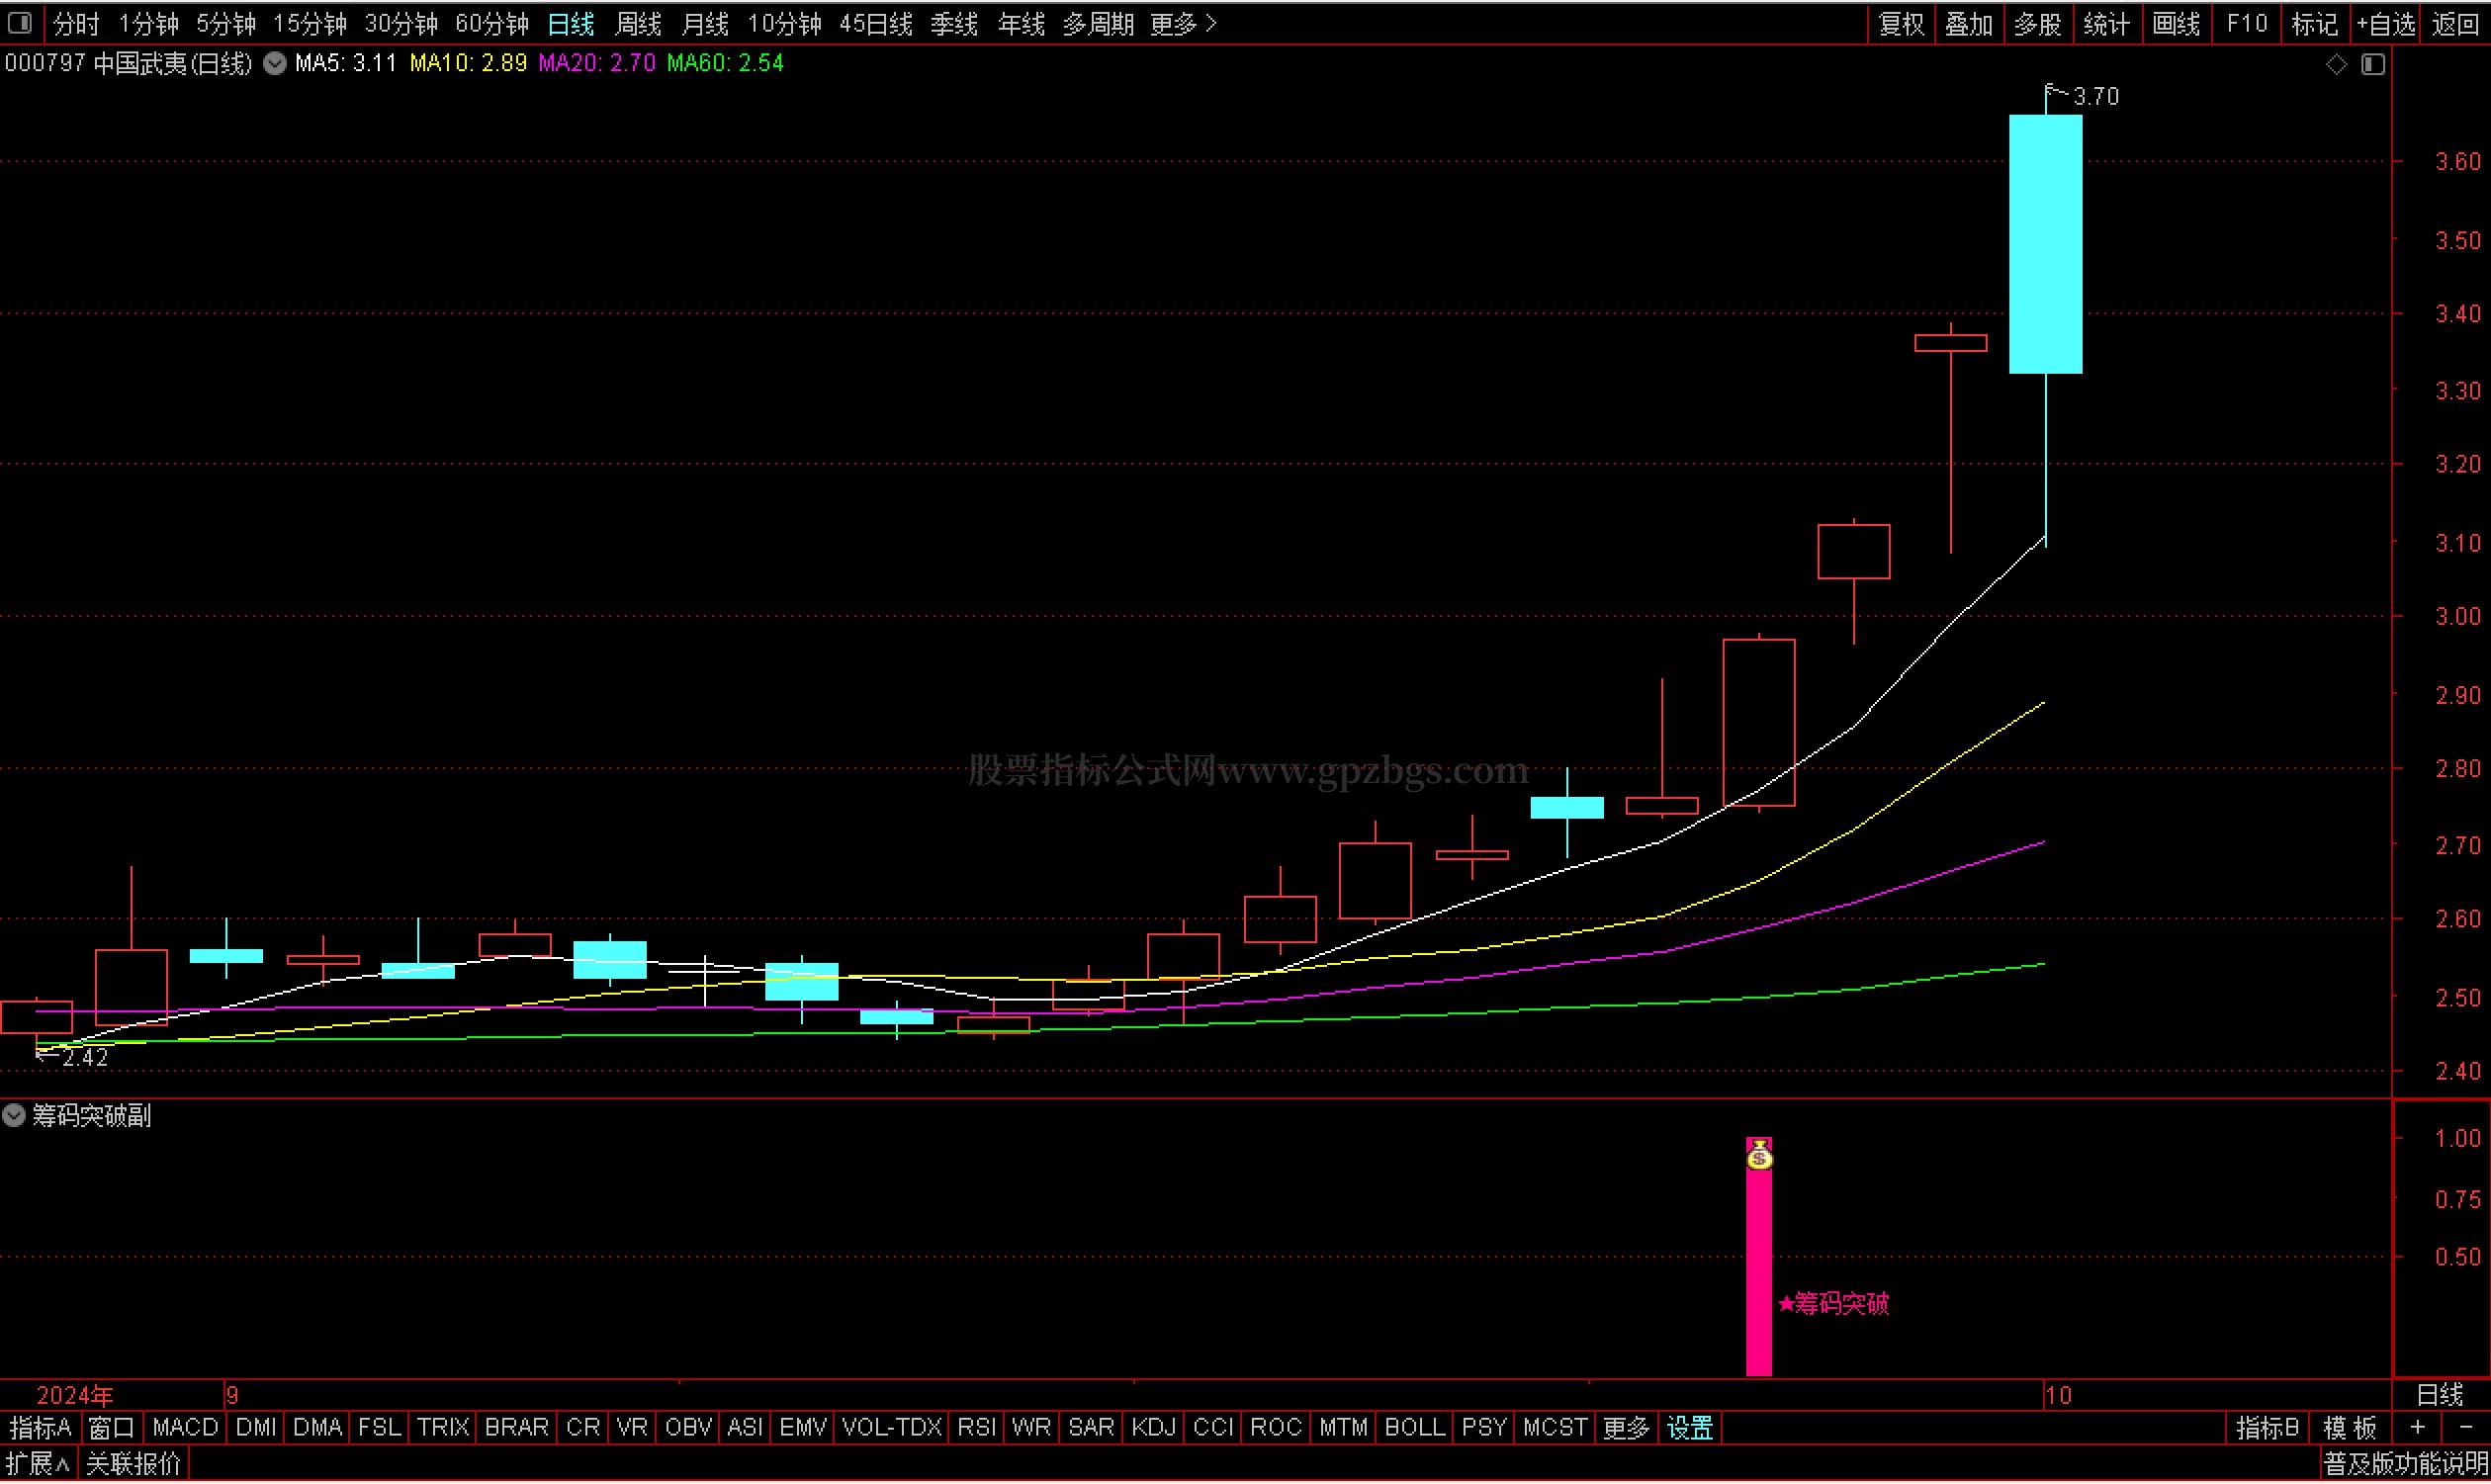The image size is (2491, 1484).
Task: Click the plus zoom-in icon at bottom right
Action: (x=2418, y=1428)
